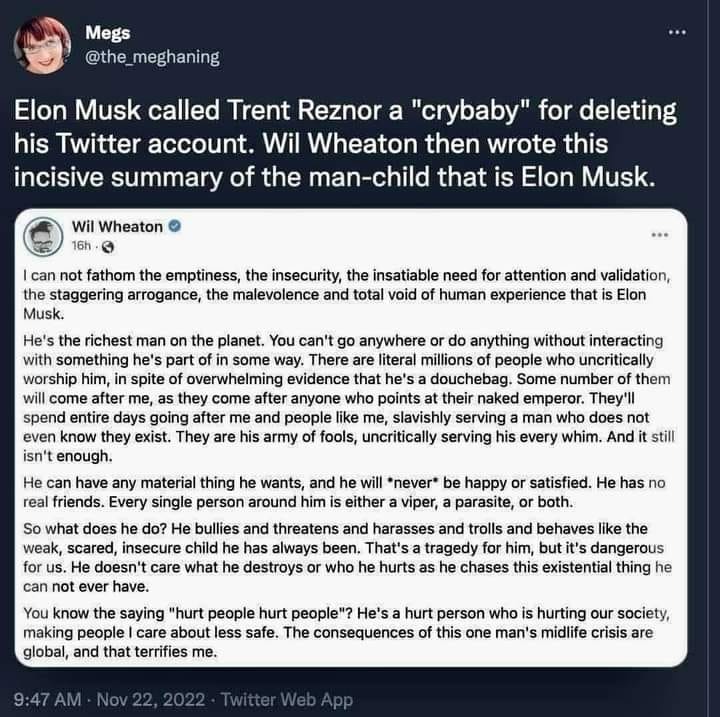Open the Megs display name

click(x=107, y=33)
